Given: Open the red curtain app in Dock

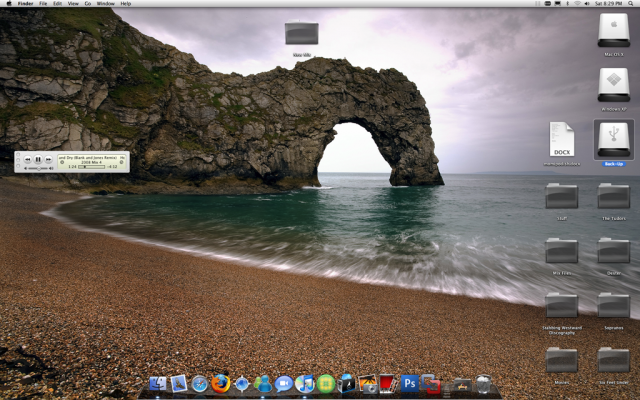Looking at the screenshot, I should coord(388,384).
